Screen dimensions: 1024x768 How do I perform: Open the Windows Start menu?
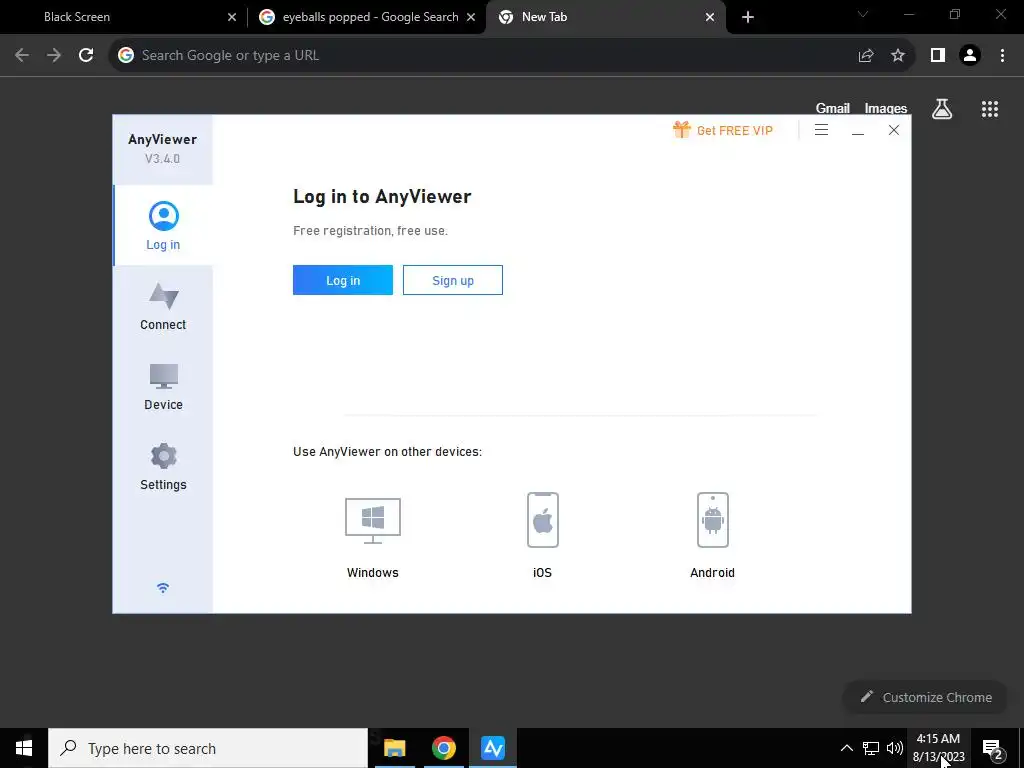24,748
